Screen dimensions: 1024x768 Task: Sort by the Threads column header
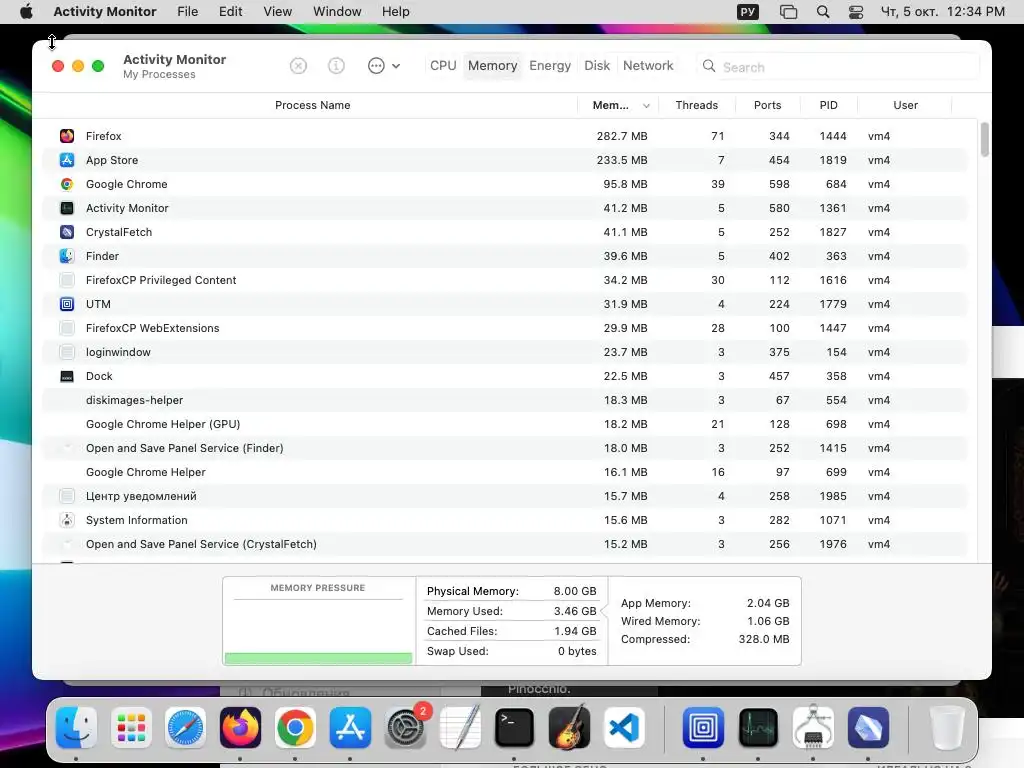click(697, 105)
